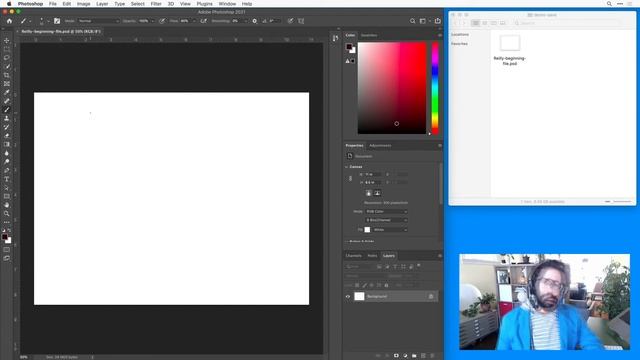640x360 pixels.
Task: Switch to the Paths tab
Action: [372, 256]
